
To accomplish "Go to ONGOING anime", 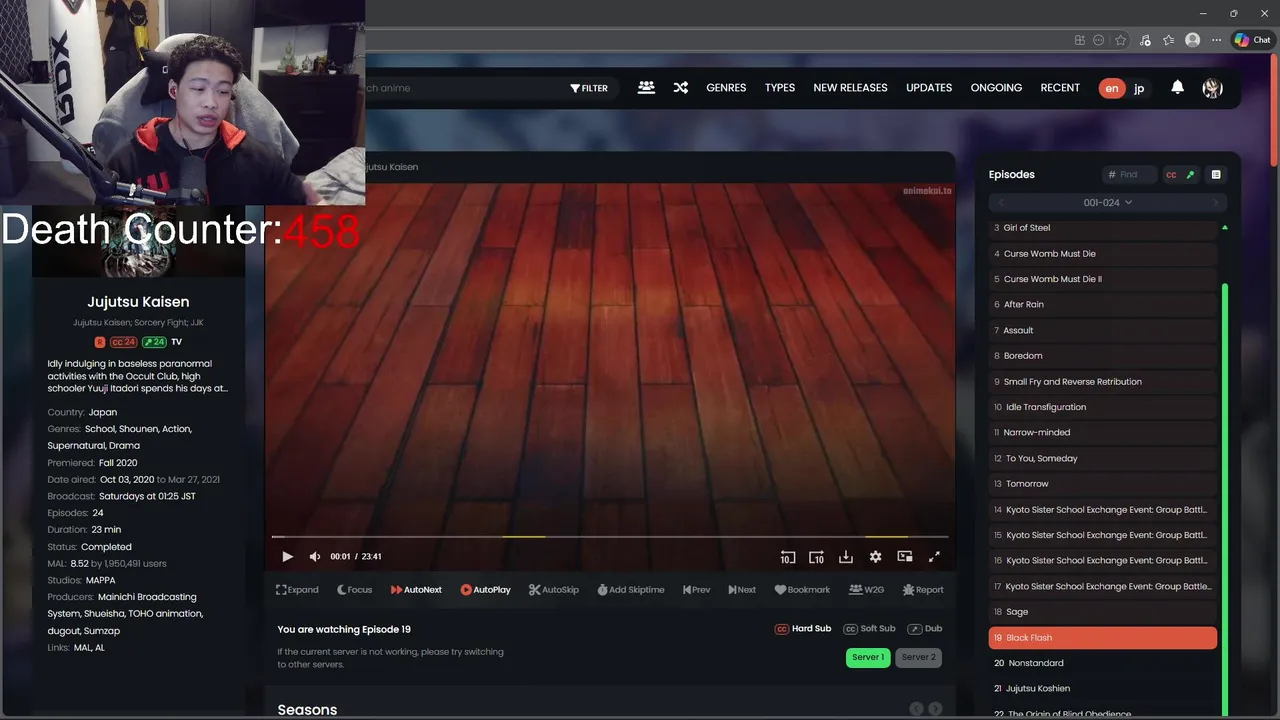I will [x=996, y=88].
